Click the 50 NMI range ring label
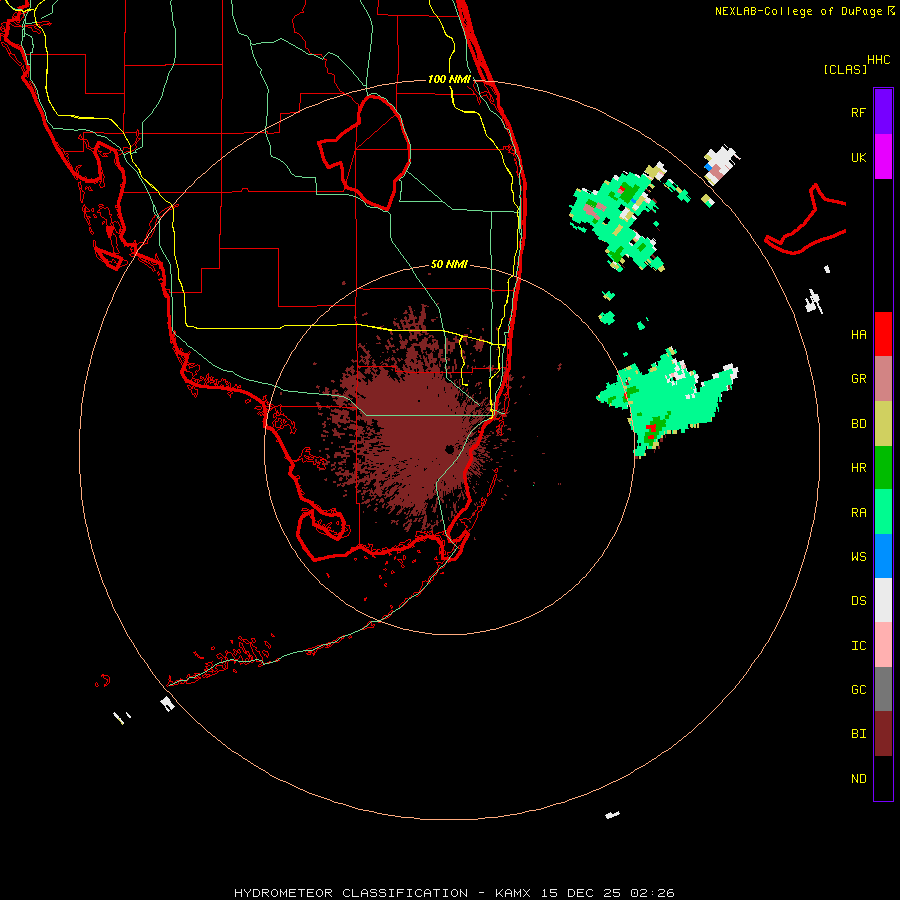 click(449, 264)
